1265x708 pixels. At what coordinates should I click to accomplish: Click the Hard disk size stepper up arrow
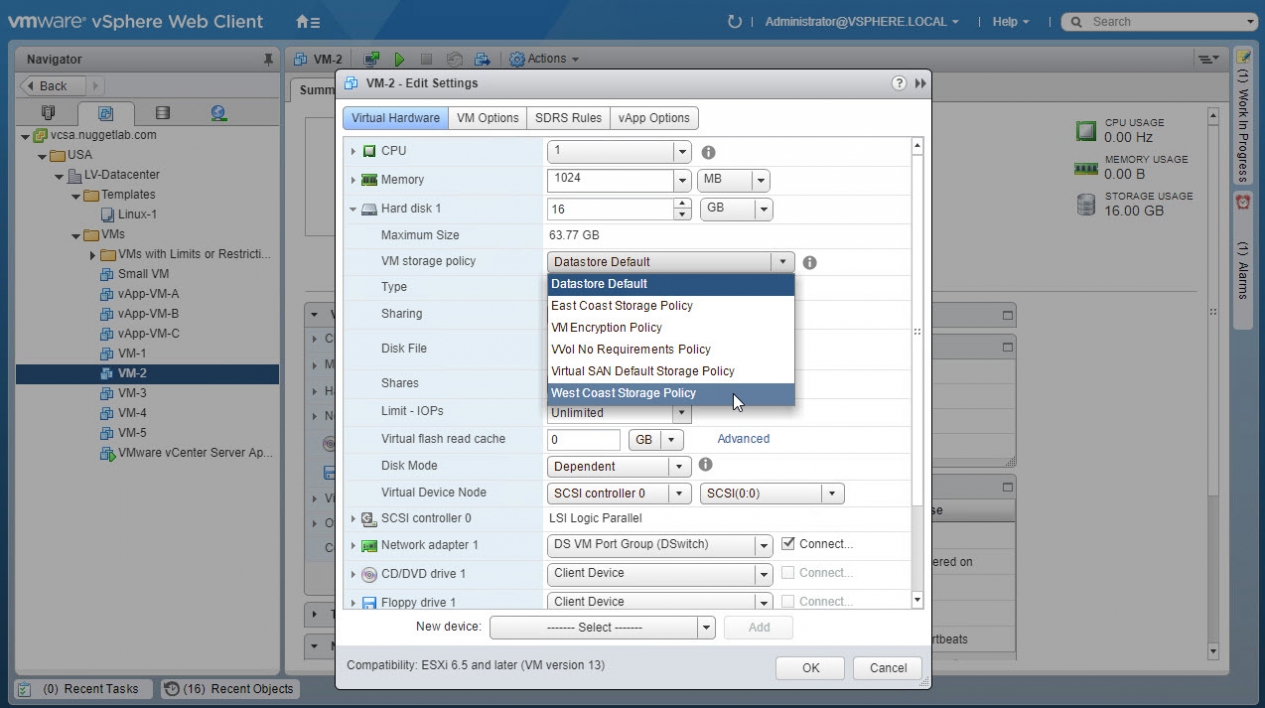pyautogui.click(x=684, y=204)
